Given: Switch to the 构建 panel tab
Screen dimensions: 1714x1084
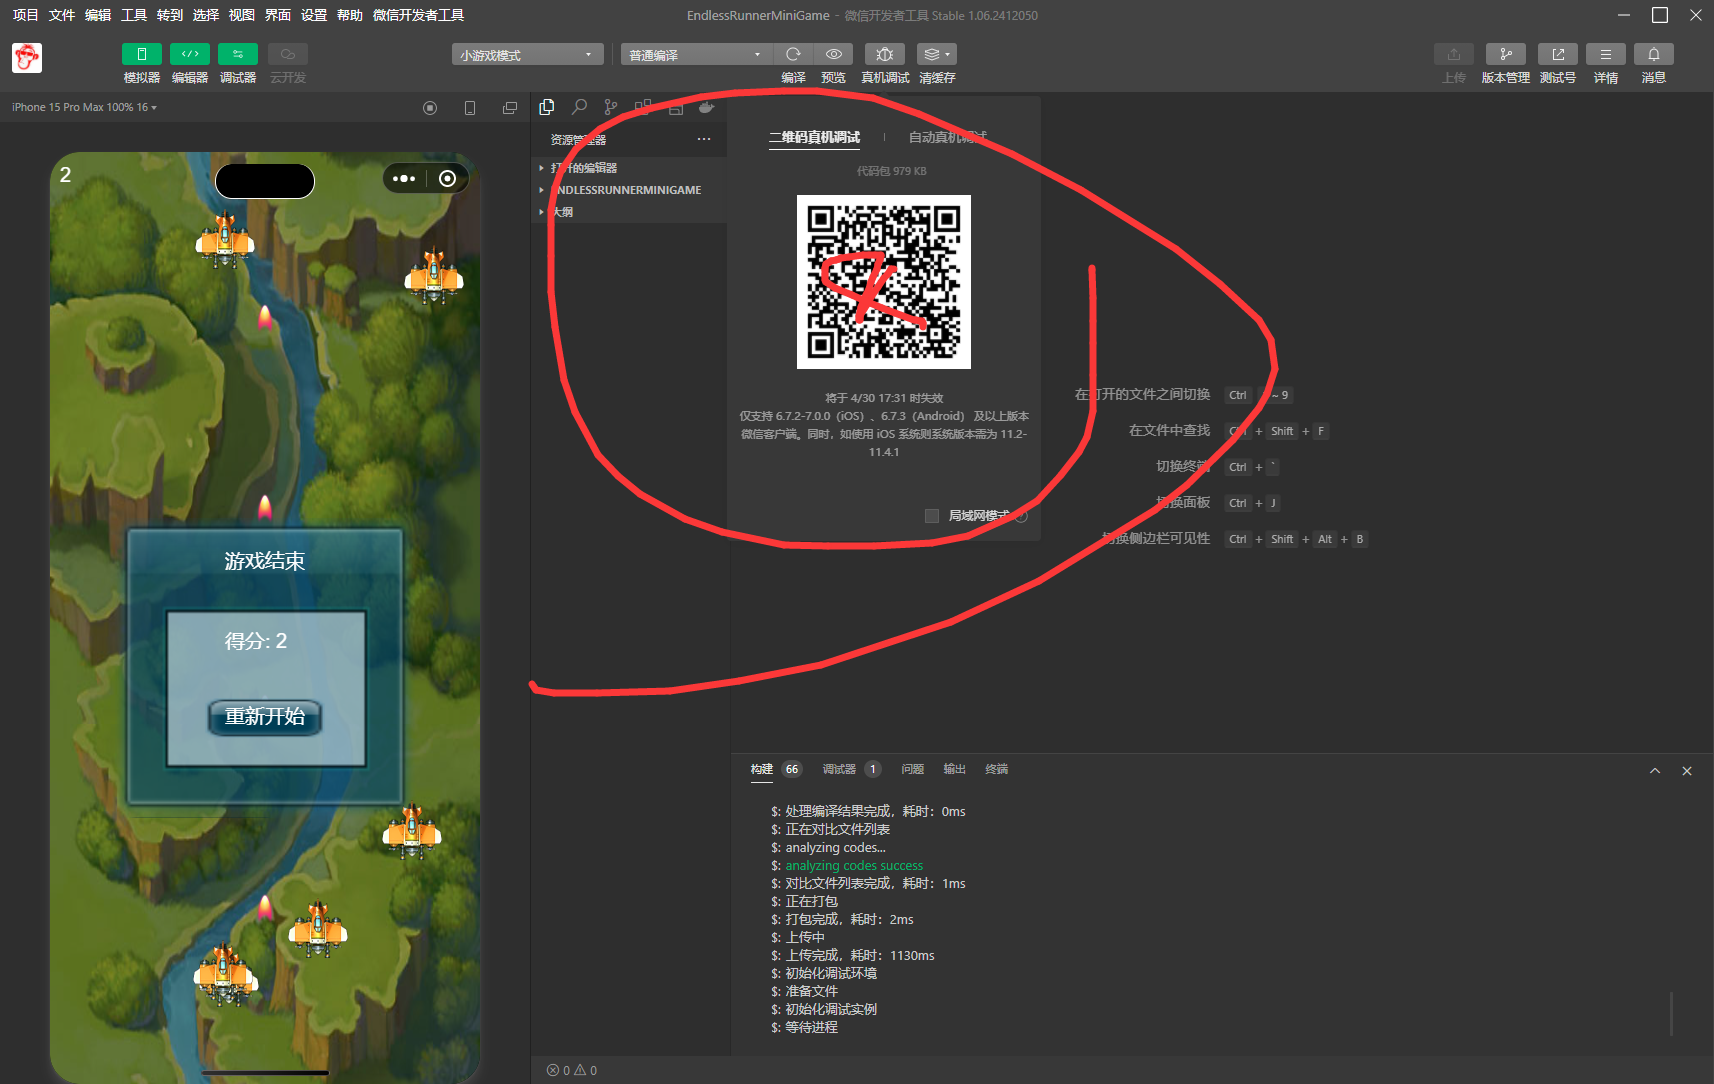Looking at the screenshot, I should tap(762, 769).
